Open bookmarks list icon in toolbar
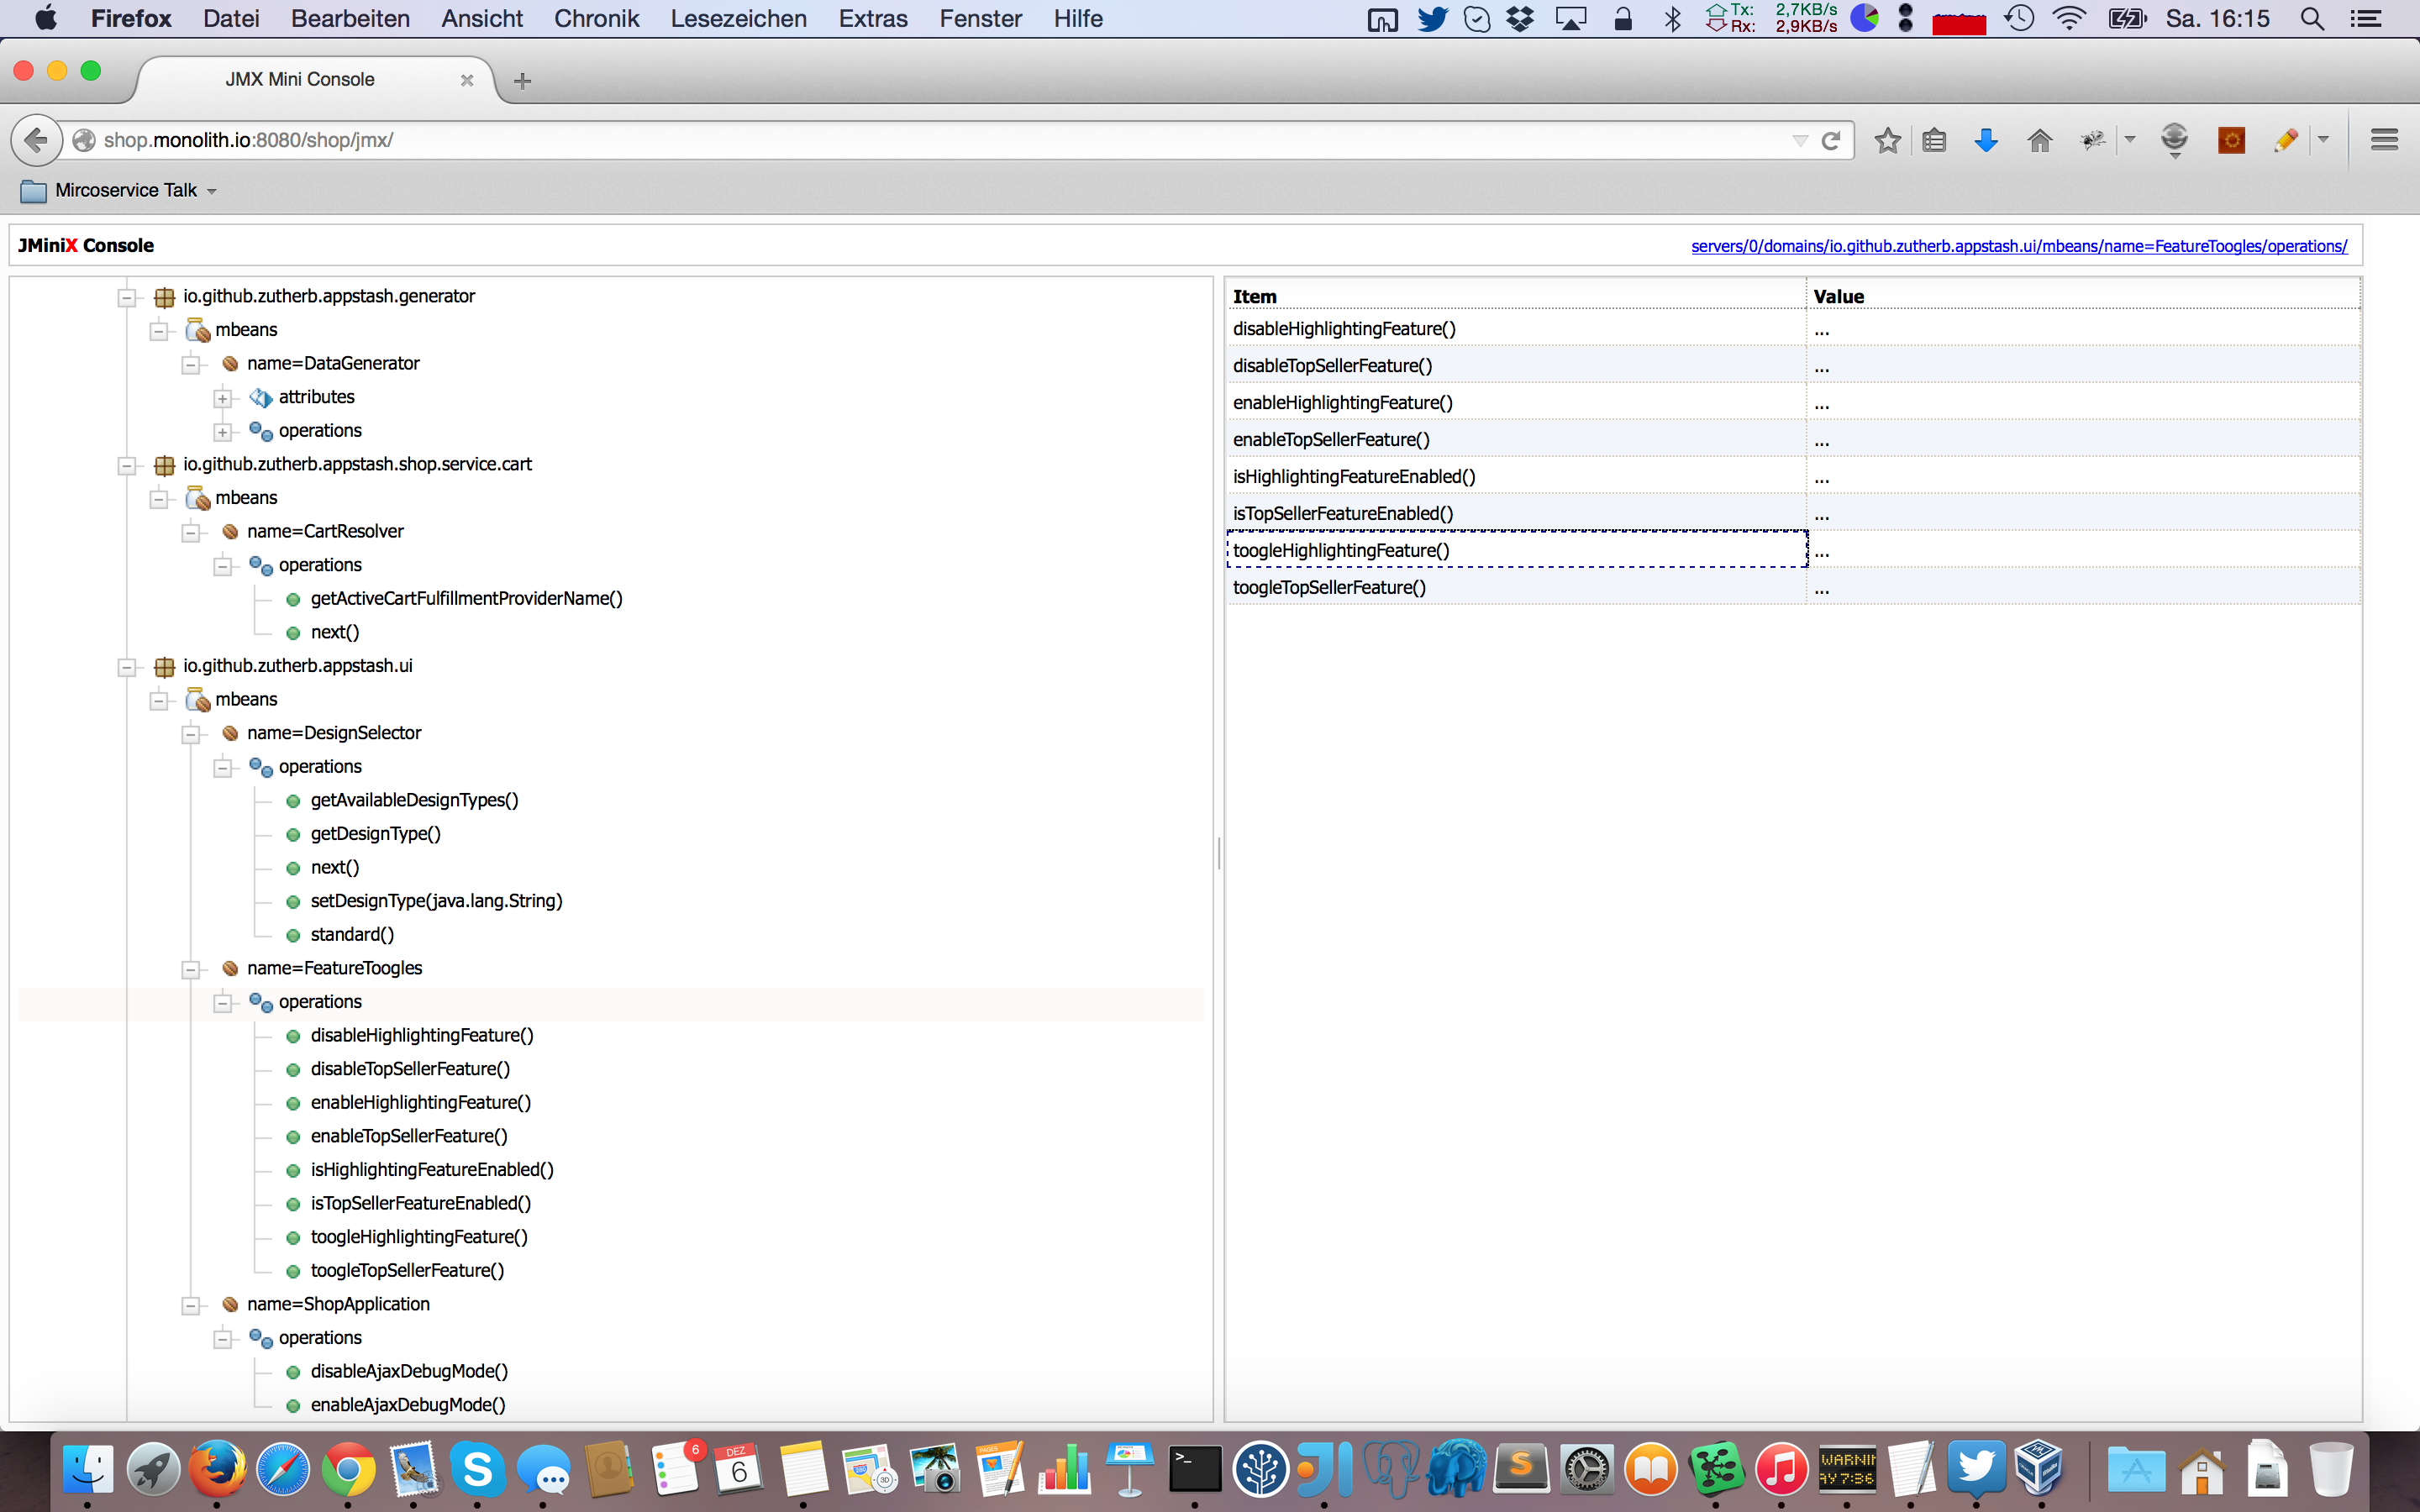The height and width of the screenshot is (1512, 2420). (1934, 141)
